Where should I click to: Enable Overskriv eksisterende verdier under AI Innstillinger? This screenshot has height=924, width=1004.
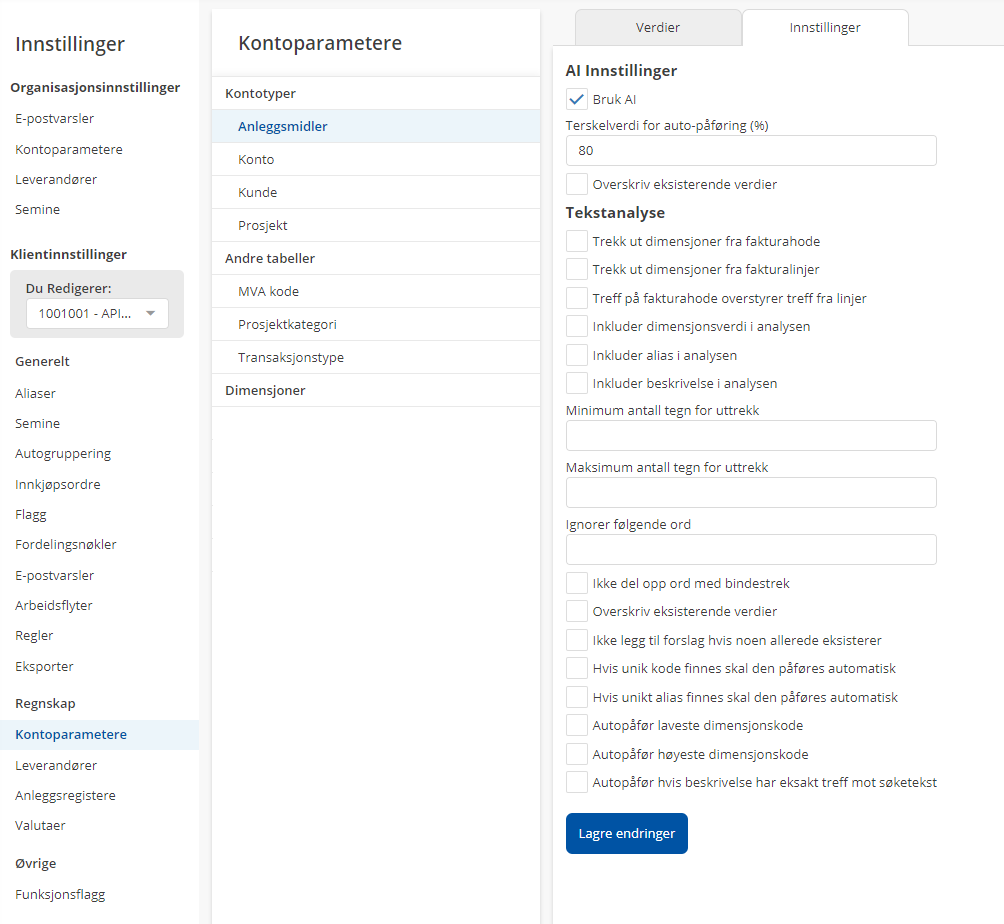pyautogui.click(x=576, y=184)
